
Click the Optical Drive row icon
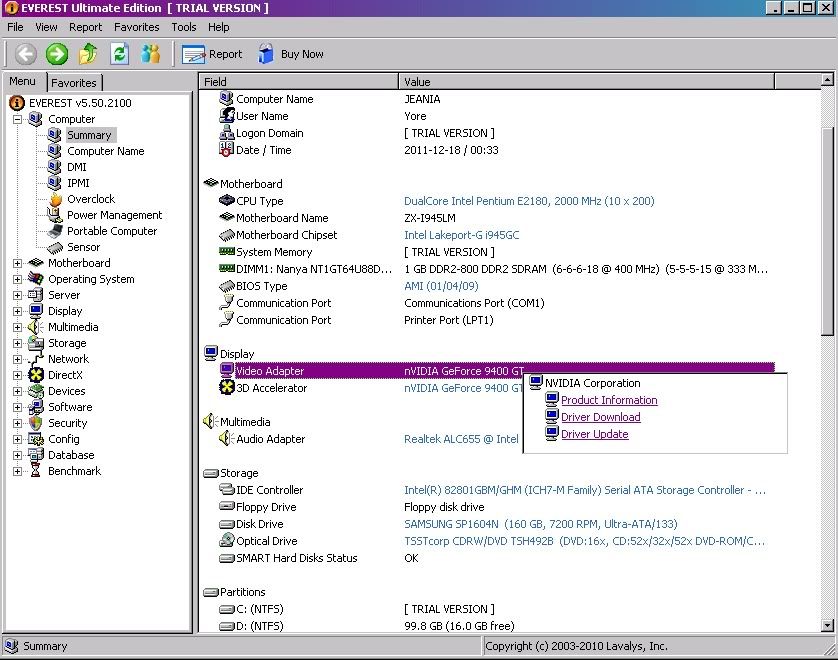pyautogui.click(x=227, y=540)
